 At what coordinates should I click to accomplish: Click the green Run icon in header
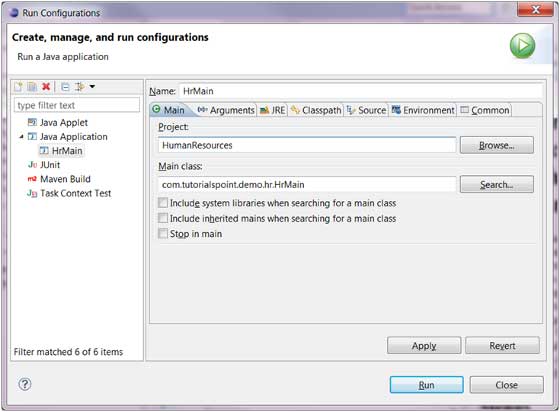pos(522,46)
